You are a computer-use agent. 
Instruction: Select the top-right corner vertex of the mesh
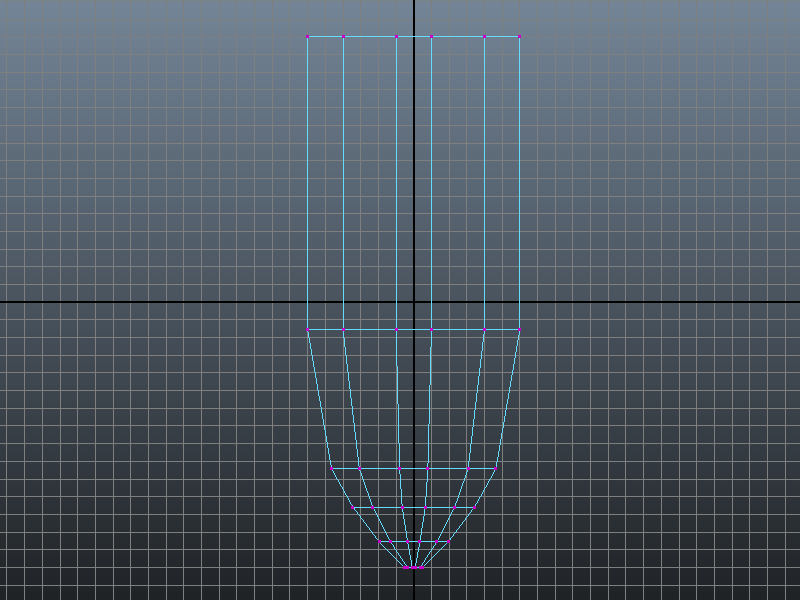[x=519, y=37]
